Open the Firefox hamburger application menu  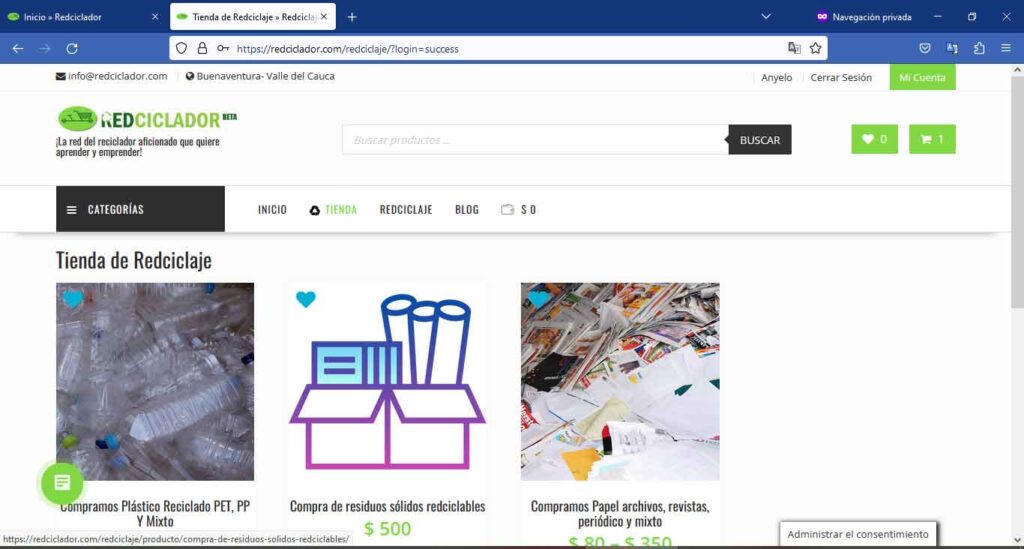coord(1006,48)
